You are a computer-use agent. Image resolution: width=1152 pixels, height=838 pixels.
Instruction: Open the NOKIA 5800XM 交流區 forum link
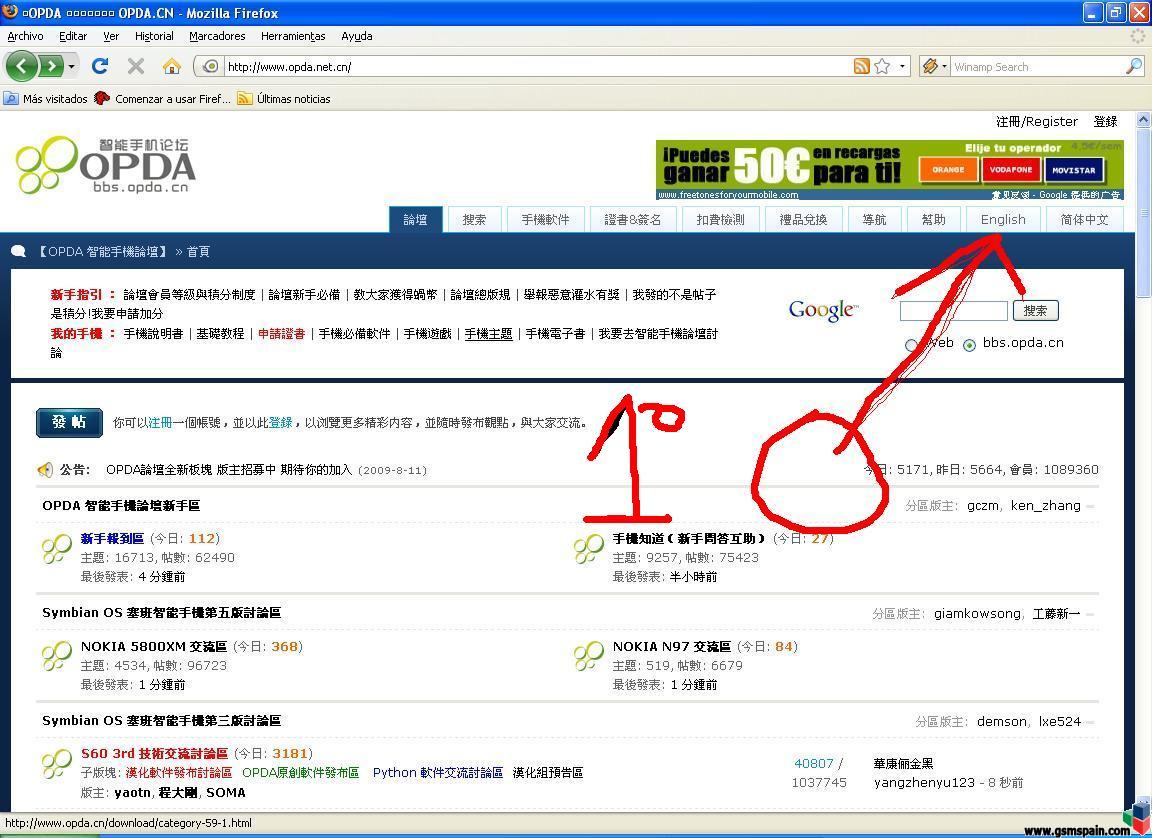154,646
